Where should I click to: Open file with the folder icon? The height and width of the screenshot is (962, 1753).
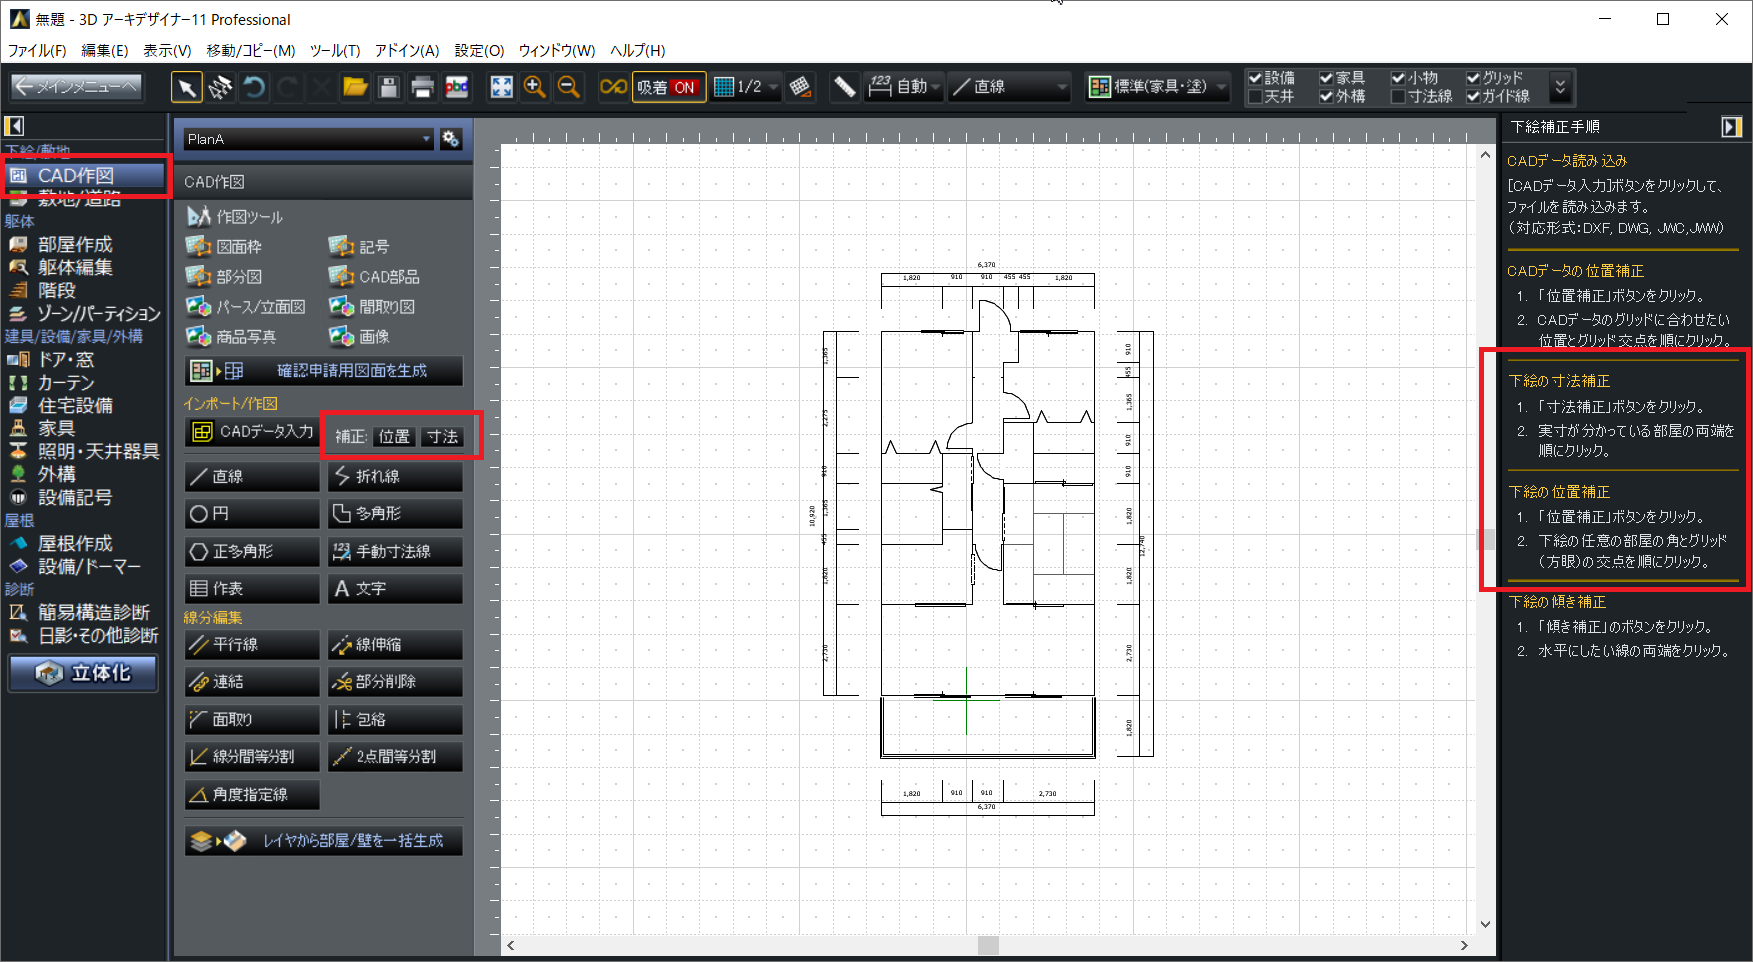(x=355, y=88)
